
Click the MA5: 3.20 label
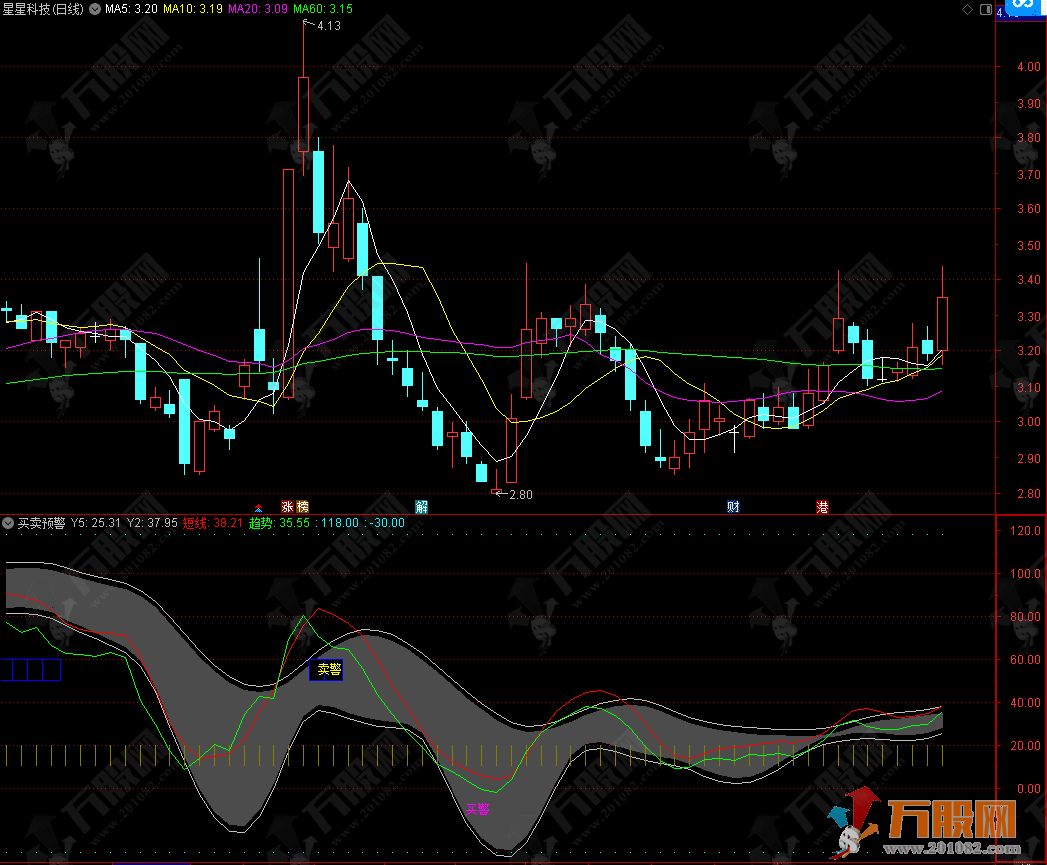point(131,9)
